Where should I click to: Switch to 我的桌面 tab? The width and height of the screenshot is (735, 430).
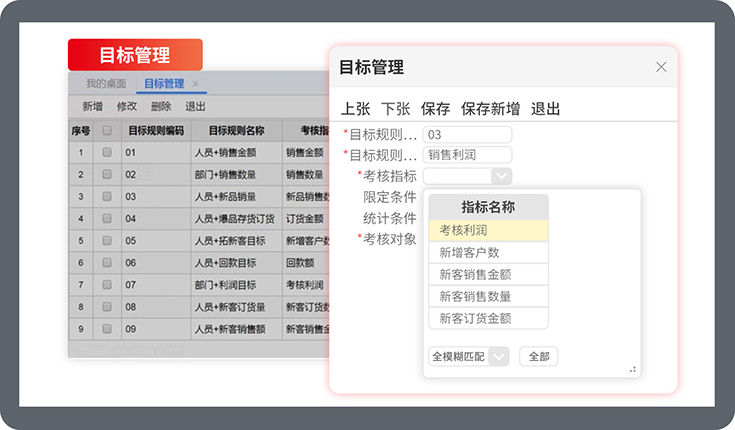(x=106, y=84)
